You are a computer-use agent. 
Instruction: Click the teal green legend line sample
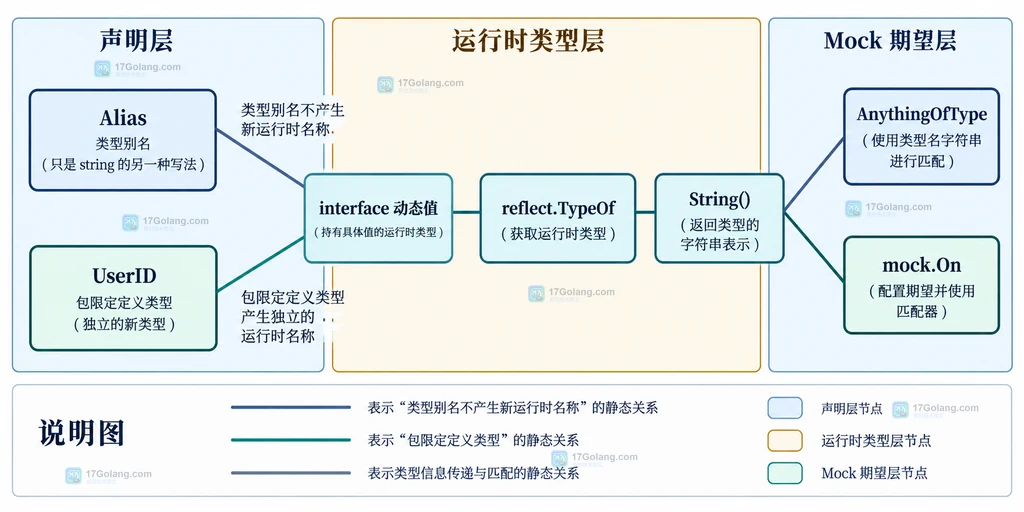click(x=291, y=440)
